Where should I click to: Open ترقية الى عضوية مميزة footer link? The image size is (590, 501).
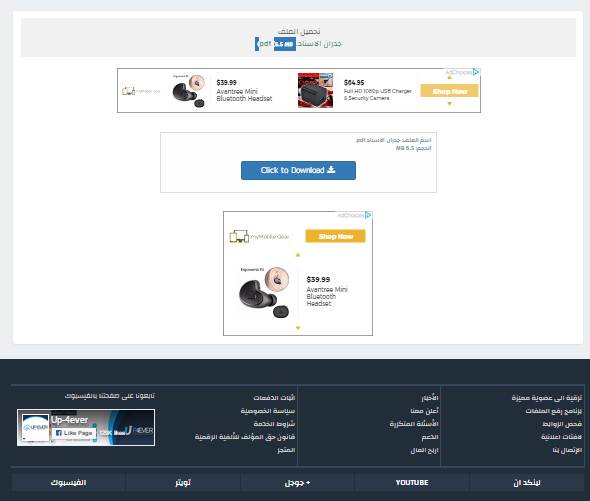click(546, 397)
